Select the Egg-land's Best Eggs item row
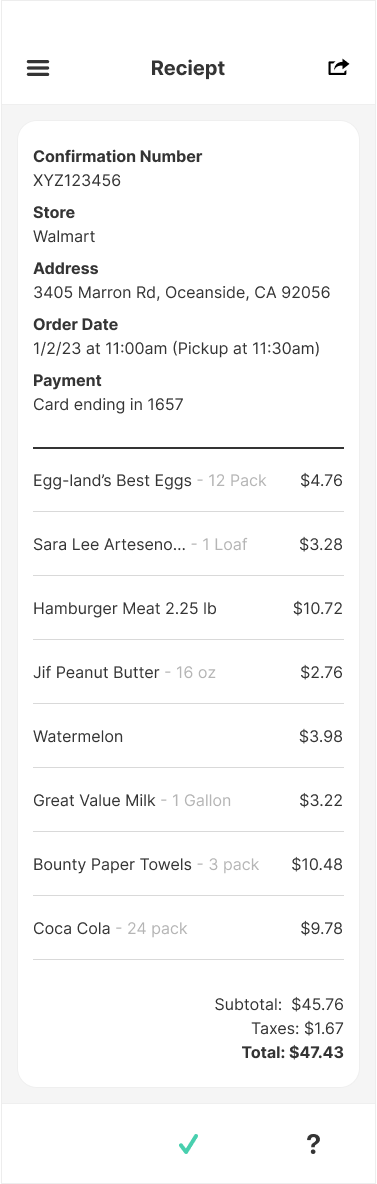Viewport: 377px width, 1184px height. [x=188, y=480]
